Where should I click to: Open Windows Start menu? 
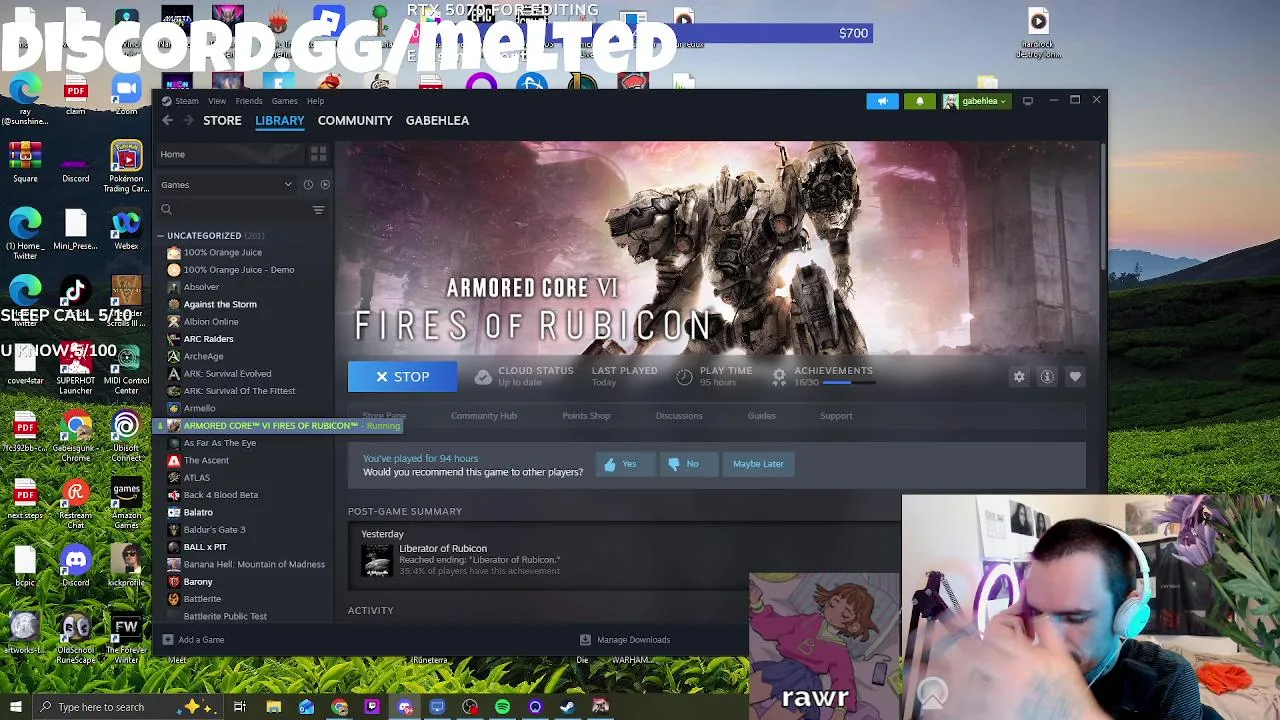click(x=15, y=707)
